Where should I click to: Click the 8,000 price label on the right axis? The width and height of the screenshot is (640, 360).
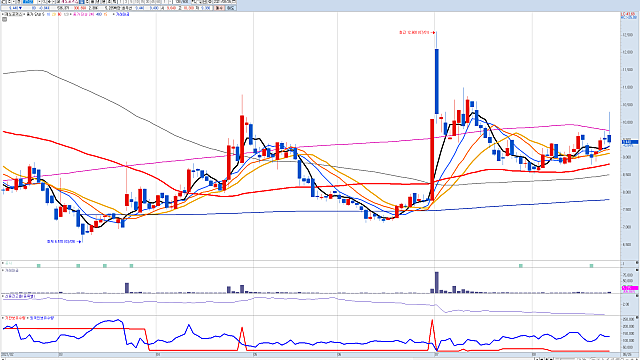[627, 192]
